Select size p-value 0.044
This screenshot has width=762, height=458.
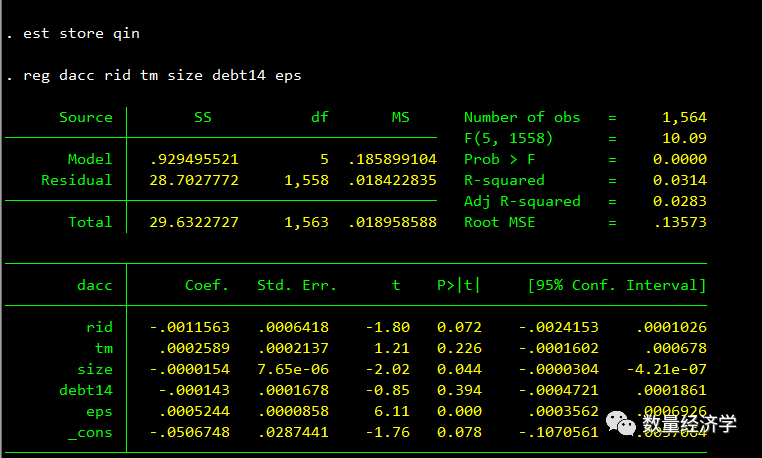[459, 370]
